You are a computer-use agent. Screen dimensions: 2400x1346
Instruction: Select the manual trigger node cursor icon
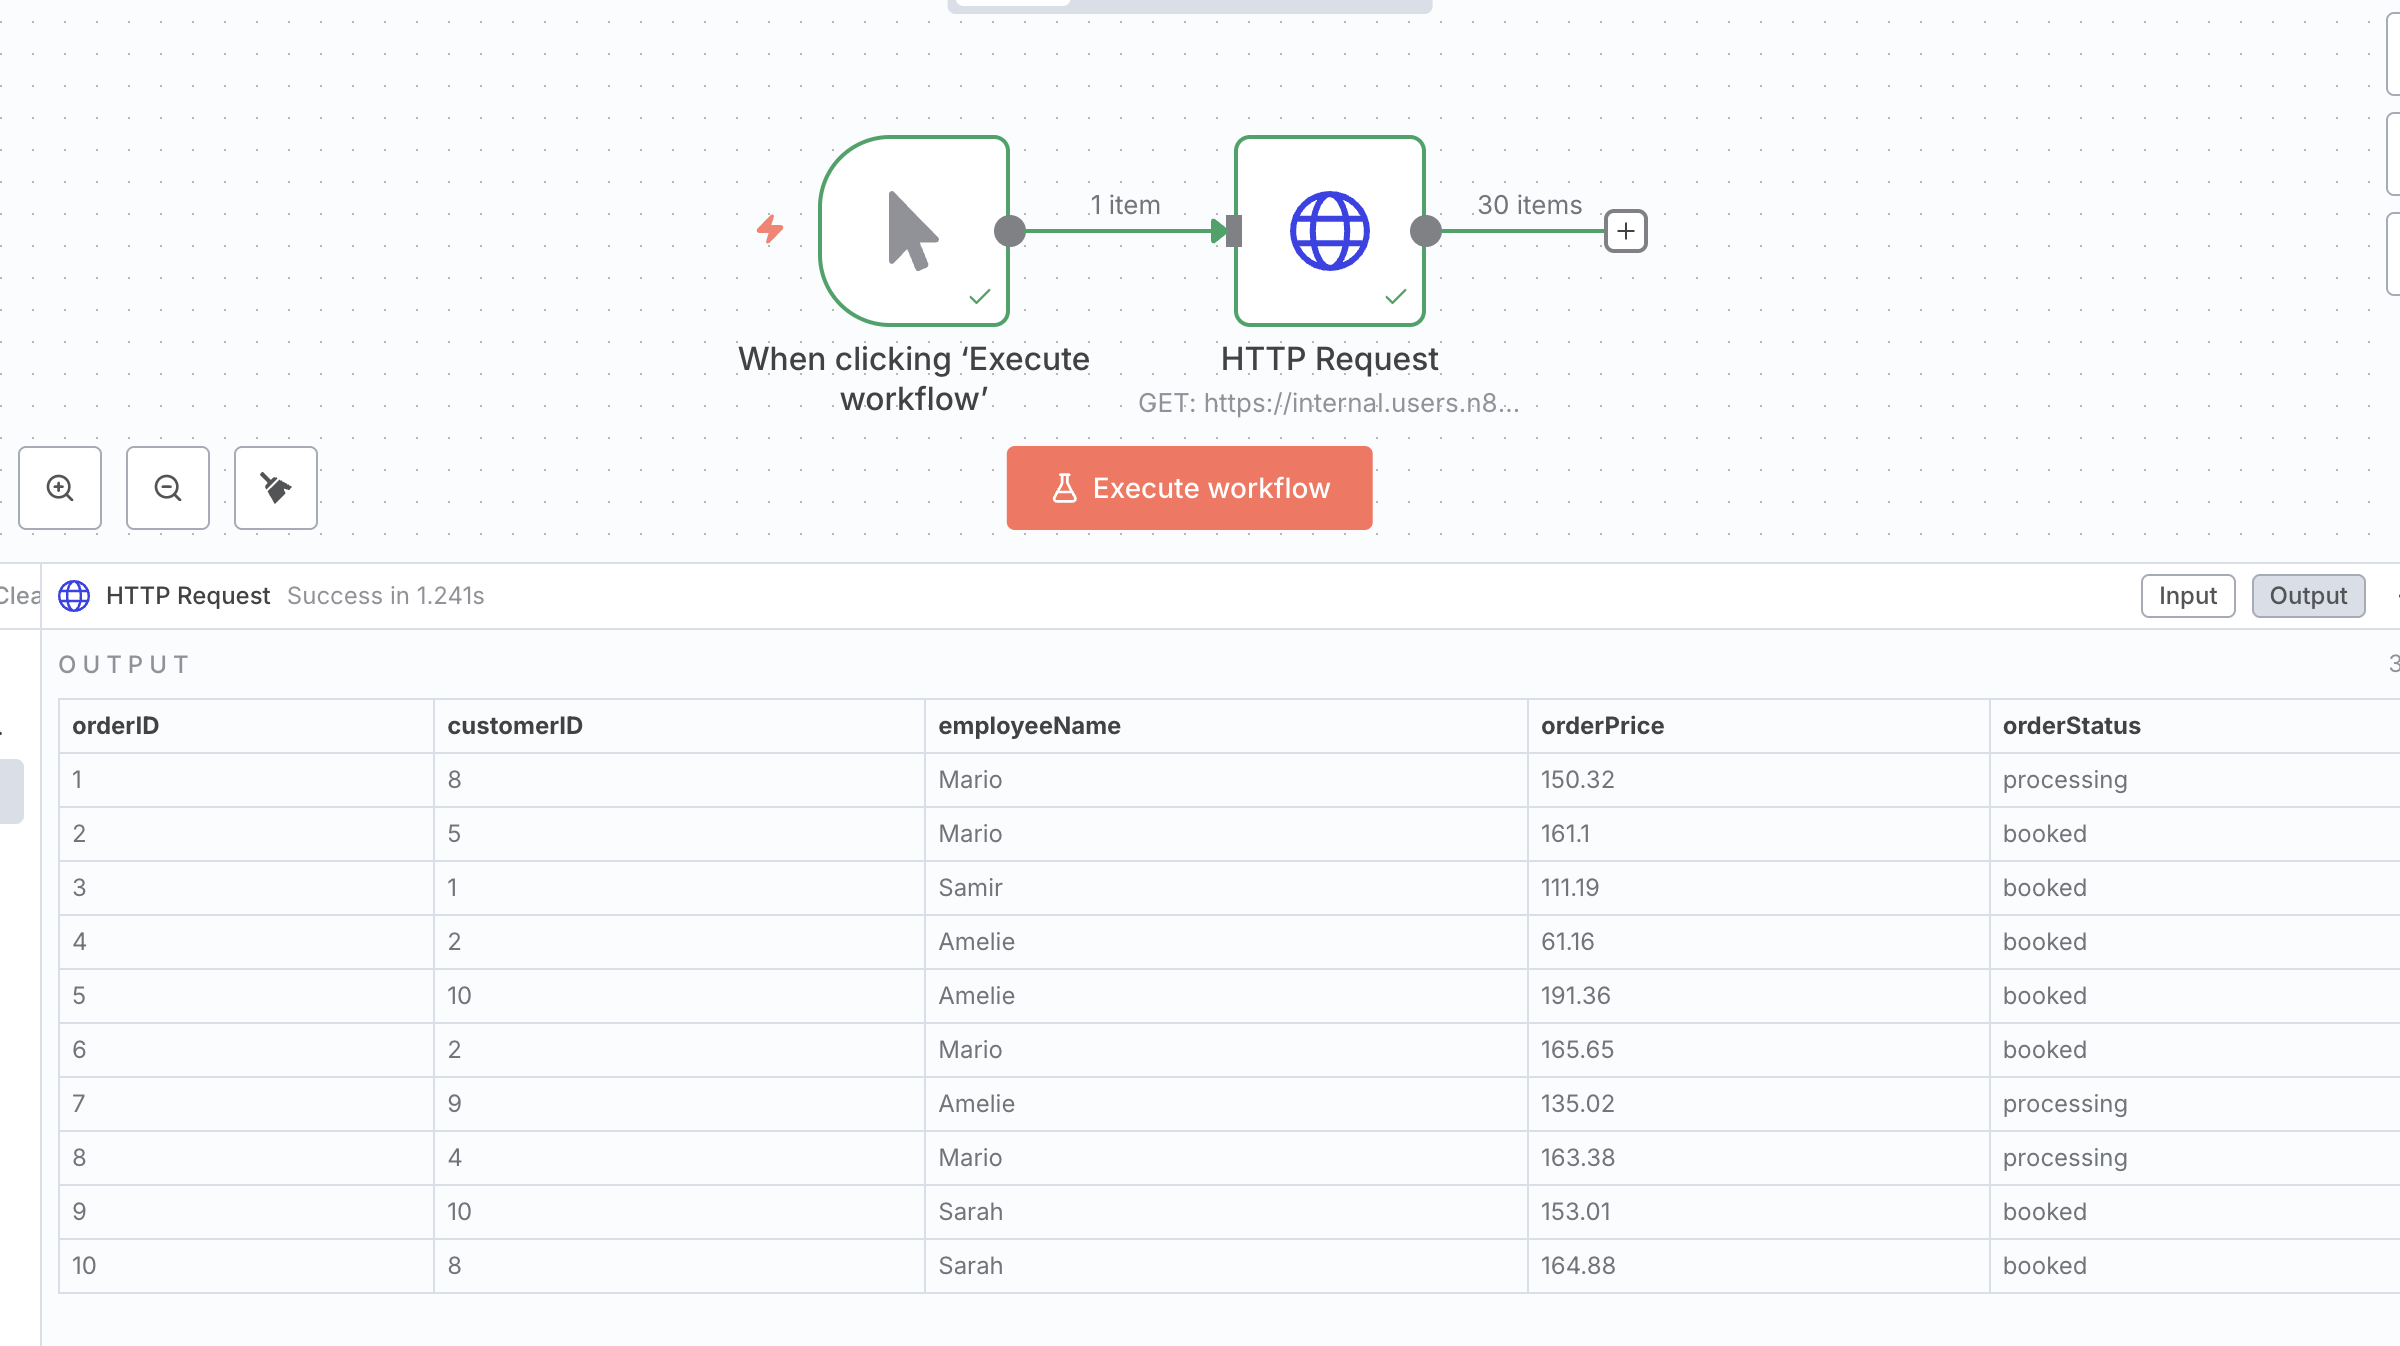point(913,231)
